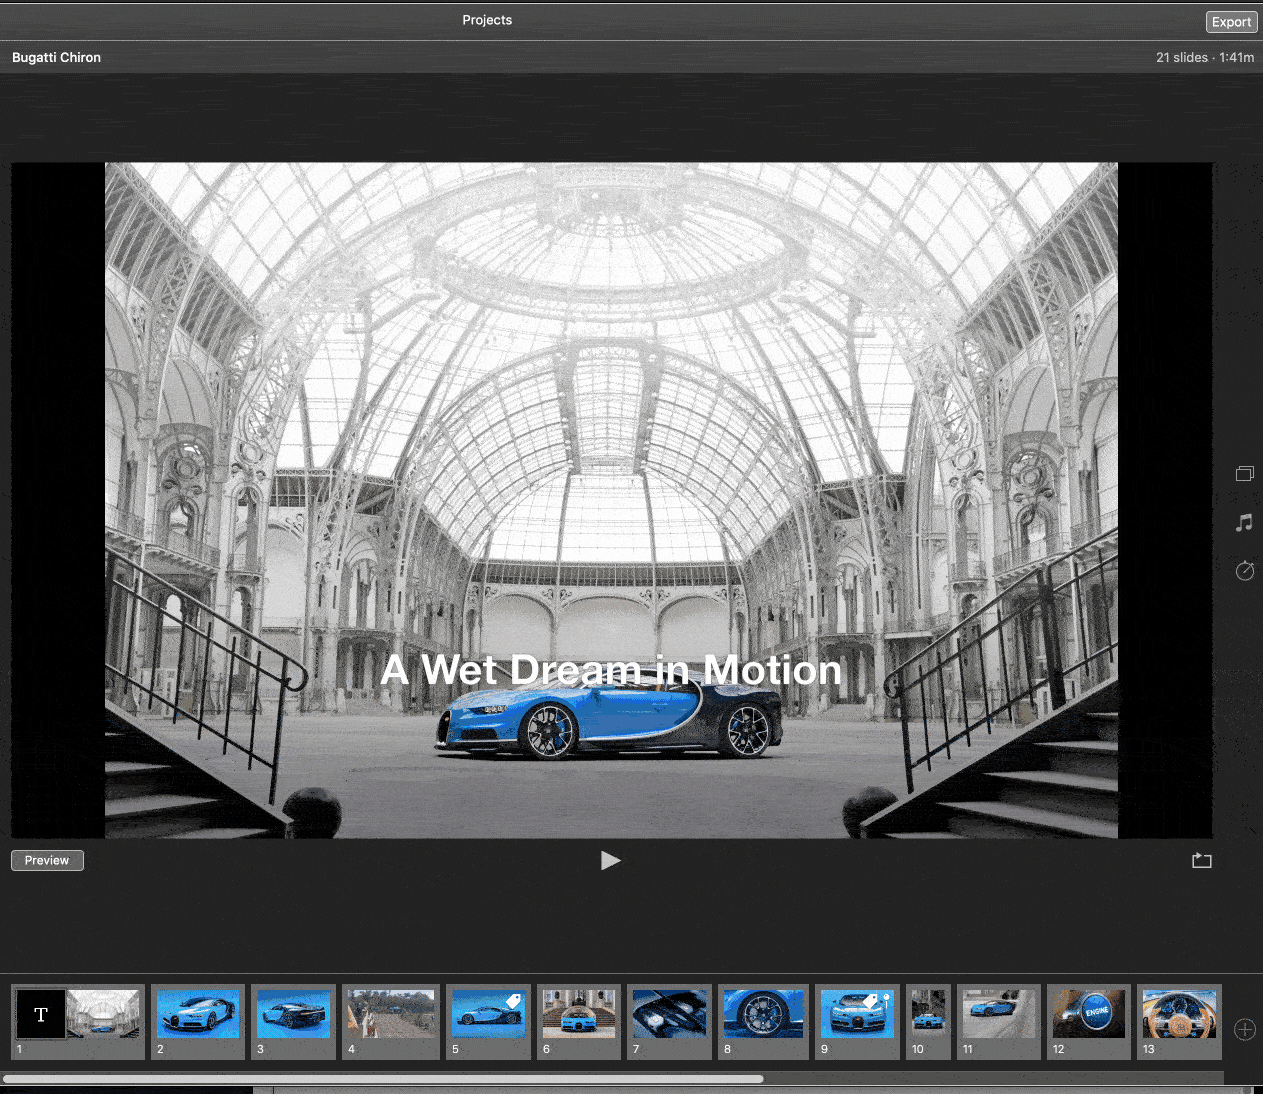Select slide 10 thumbnail
The image size is (1263, 1094).
click(928, 1014)
